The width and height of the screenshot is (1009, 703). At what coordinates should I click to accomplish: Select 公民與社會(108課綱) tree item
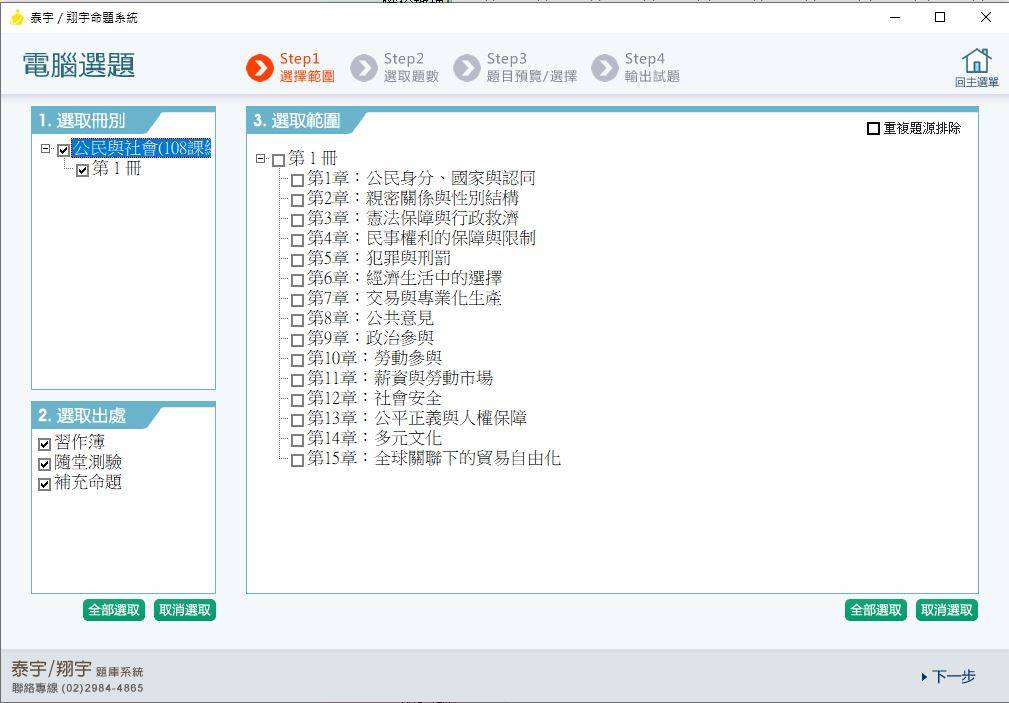[141, 149]
